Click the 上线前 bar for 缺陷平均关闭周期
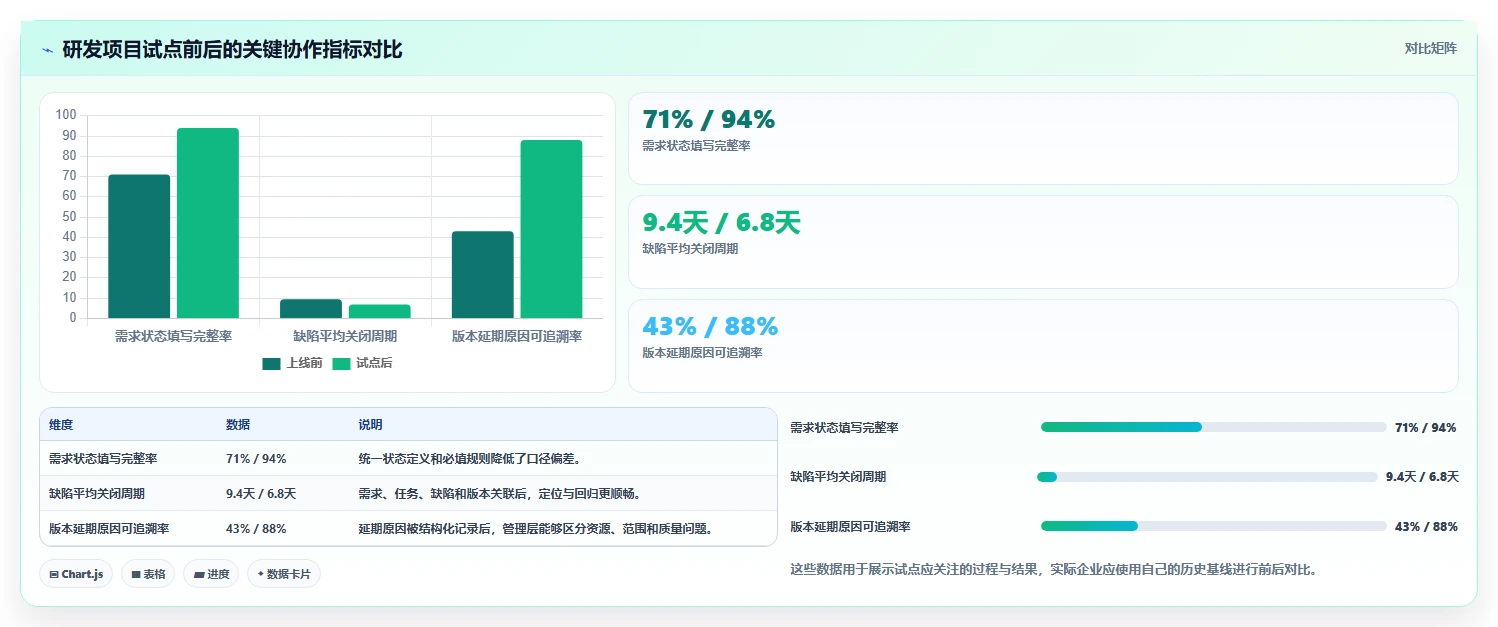Viewport: 1498px width, 627px height. click(311, 309)
